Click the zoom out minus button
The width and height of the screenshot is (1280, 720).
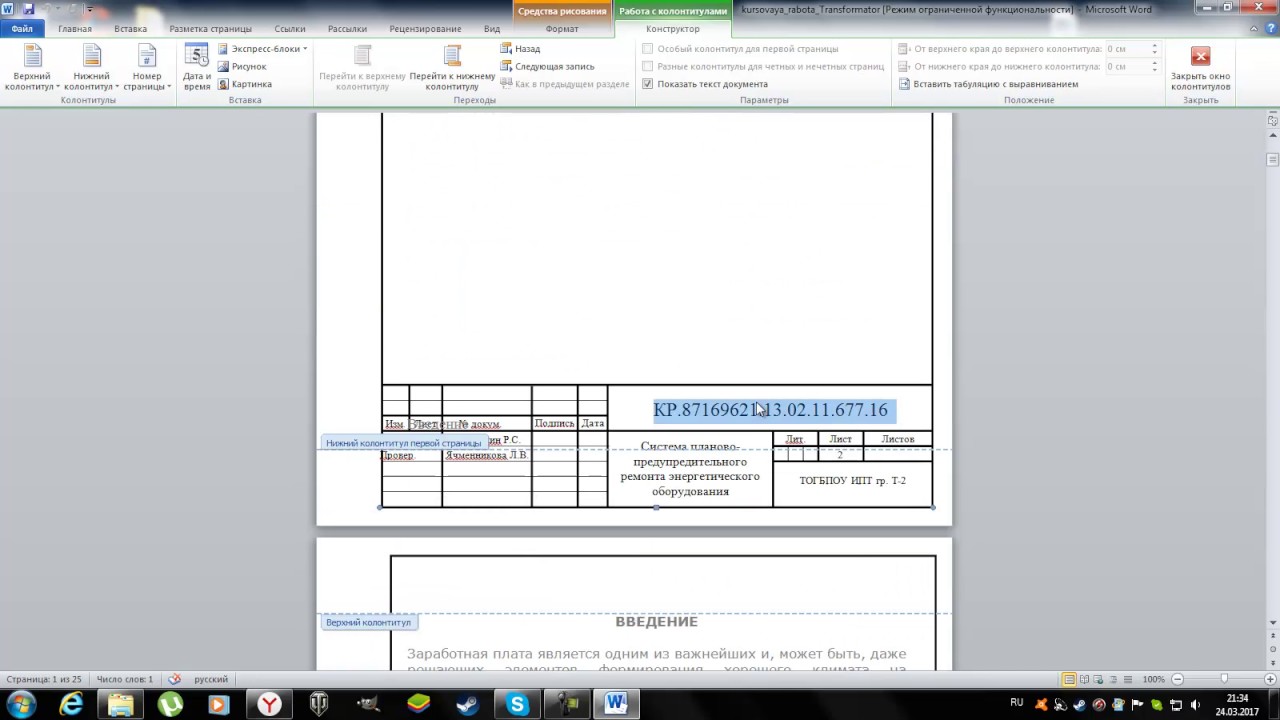point(1177,680)
